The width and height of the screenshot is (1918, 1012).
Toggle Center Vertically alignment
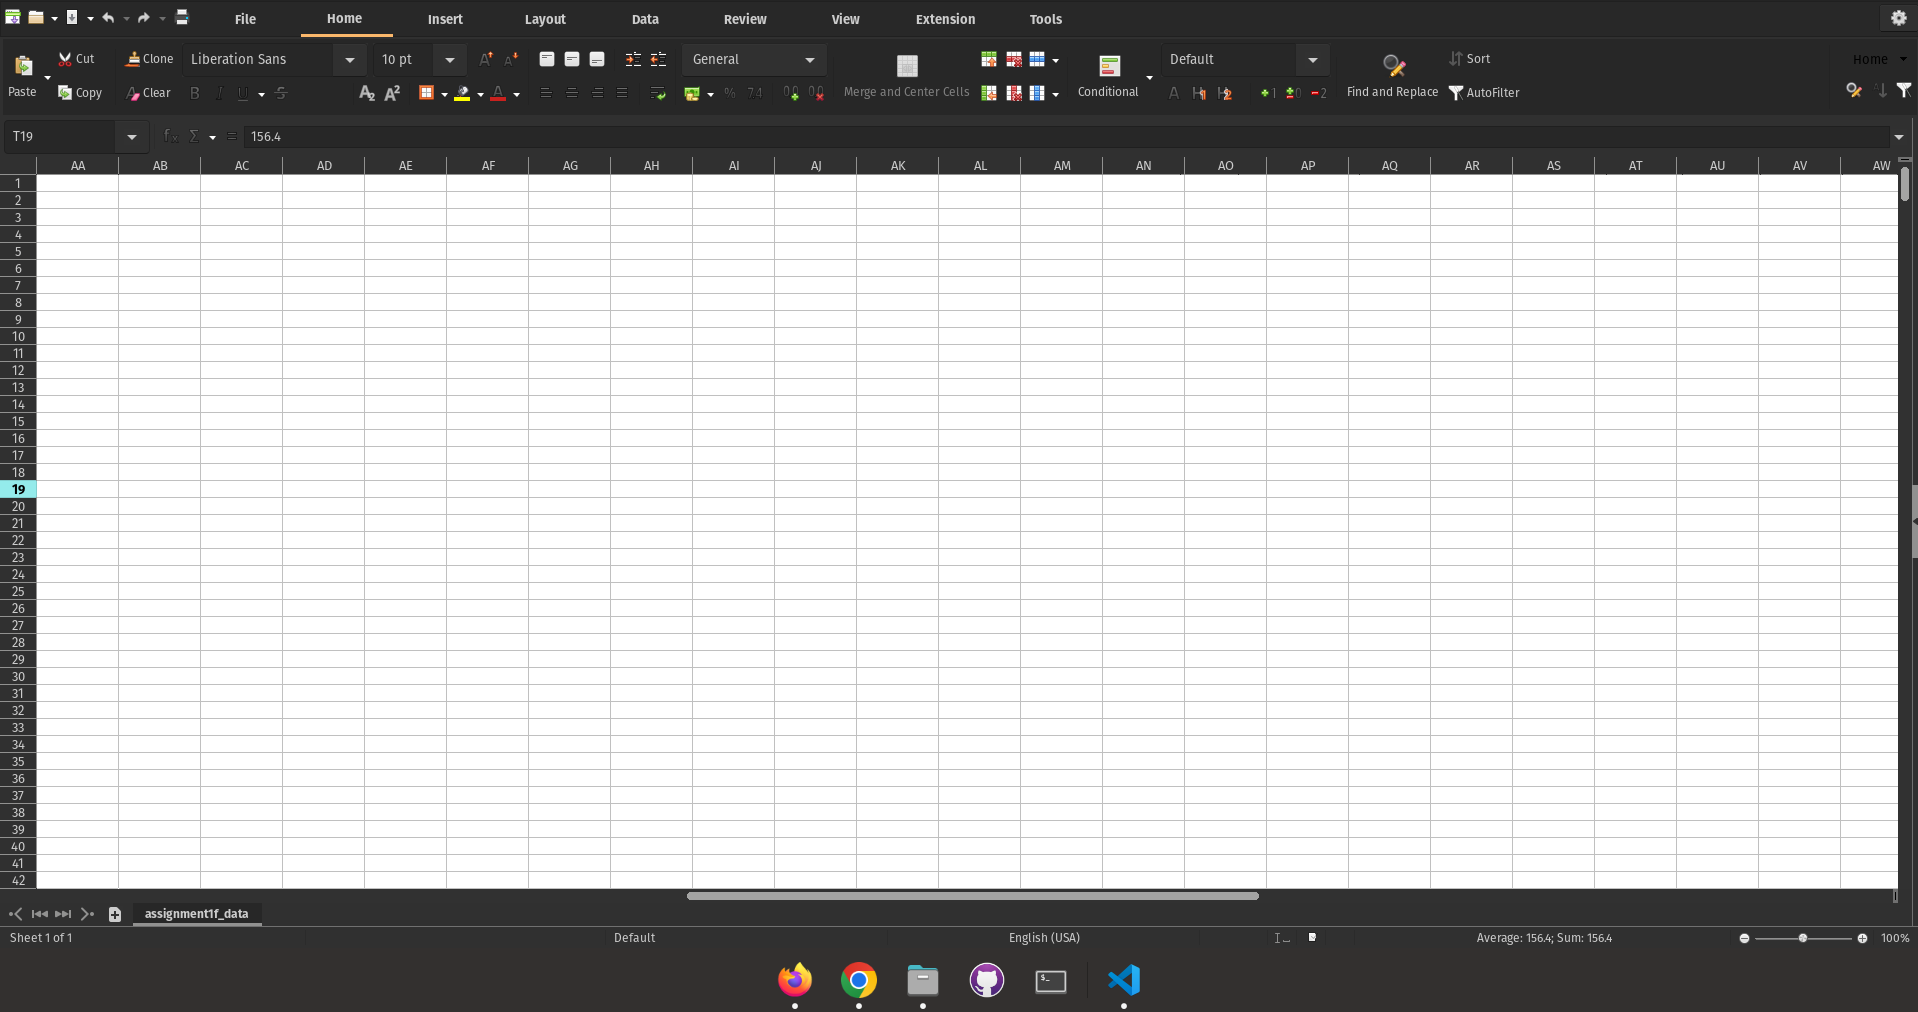(x=572, y=60)
